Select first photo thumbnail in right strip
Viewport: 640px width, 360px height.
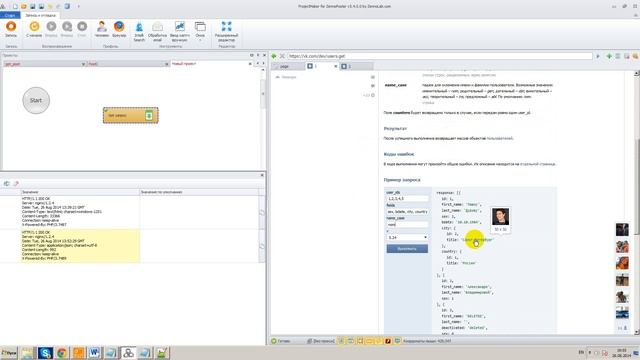tap(622, 229)
